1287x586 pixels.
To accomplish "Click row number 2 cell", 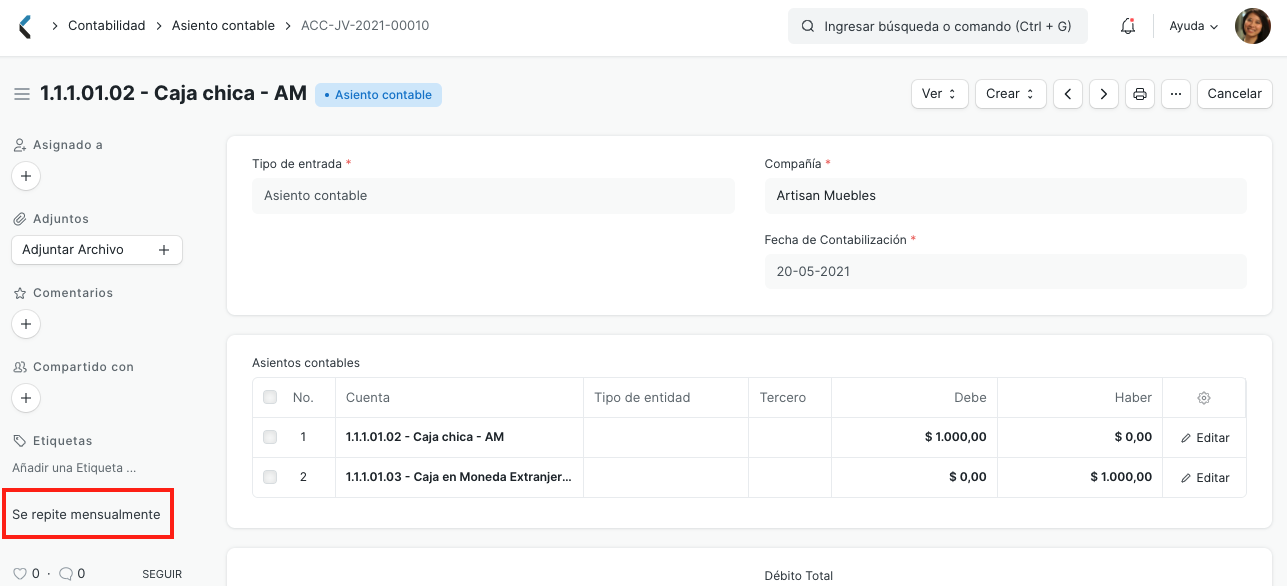I will tap(303, 478).
